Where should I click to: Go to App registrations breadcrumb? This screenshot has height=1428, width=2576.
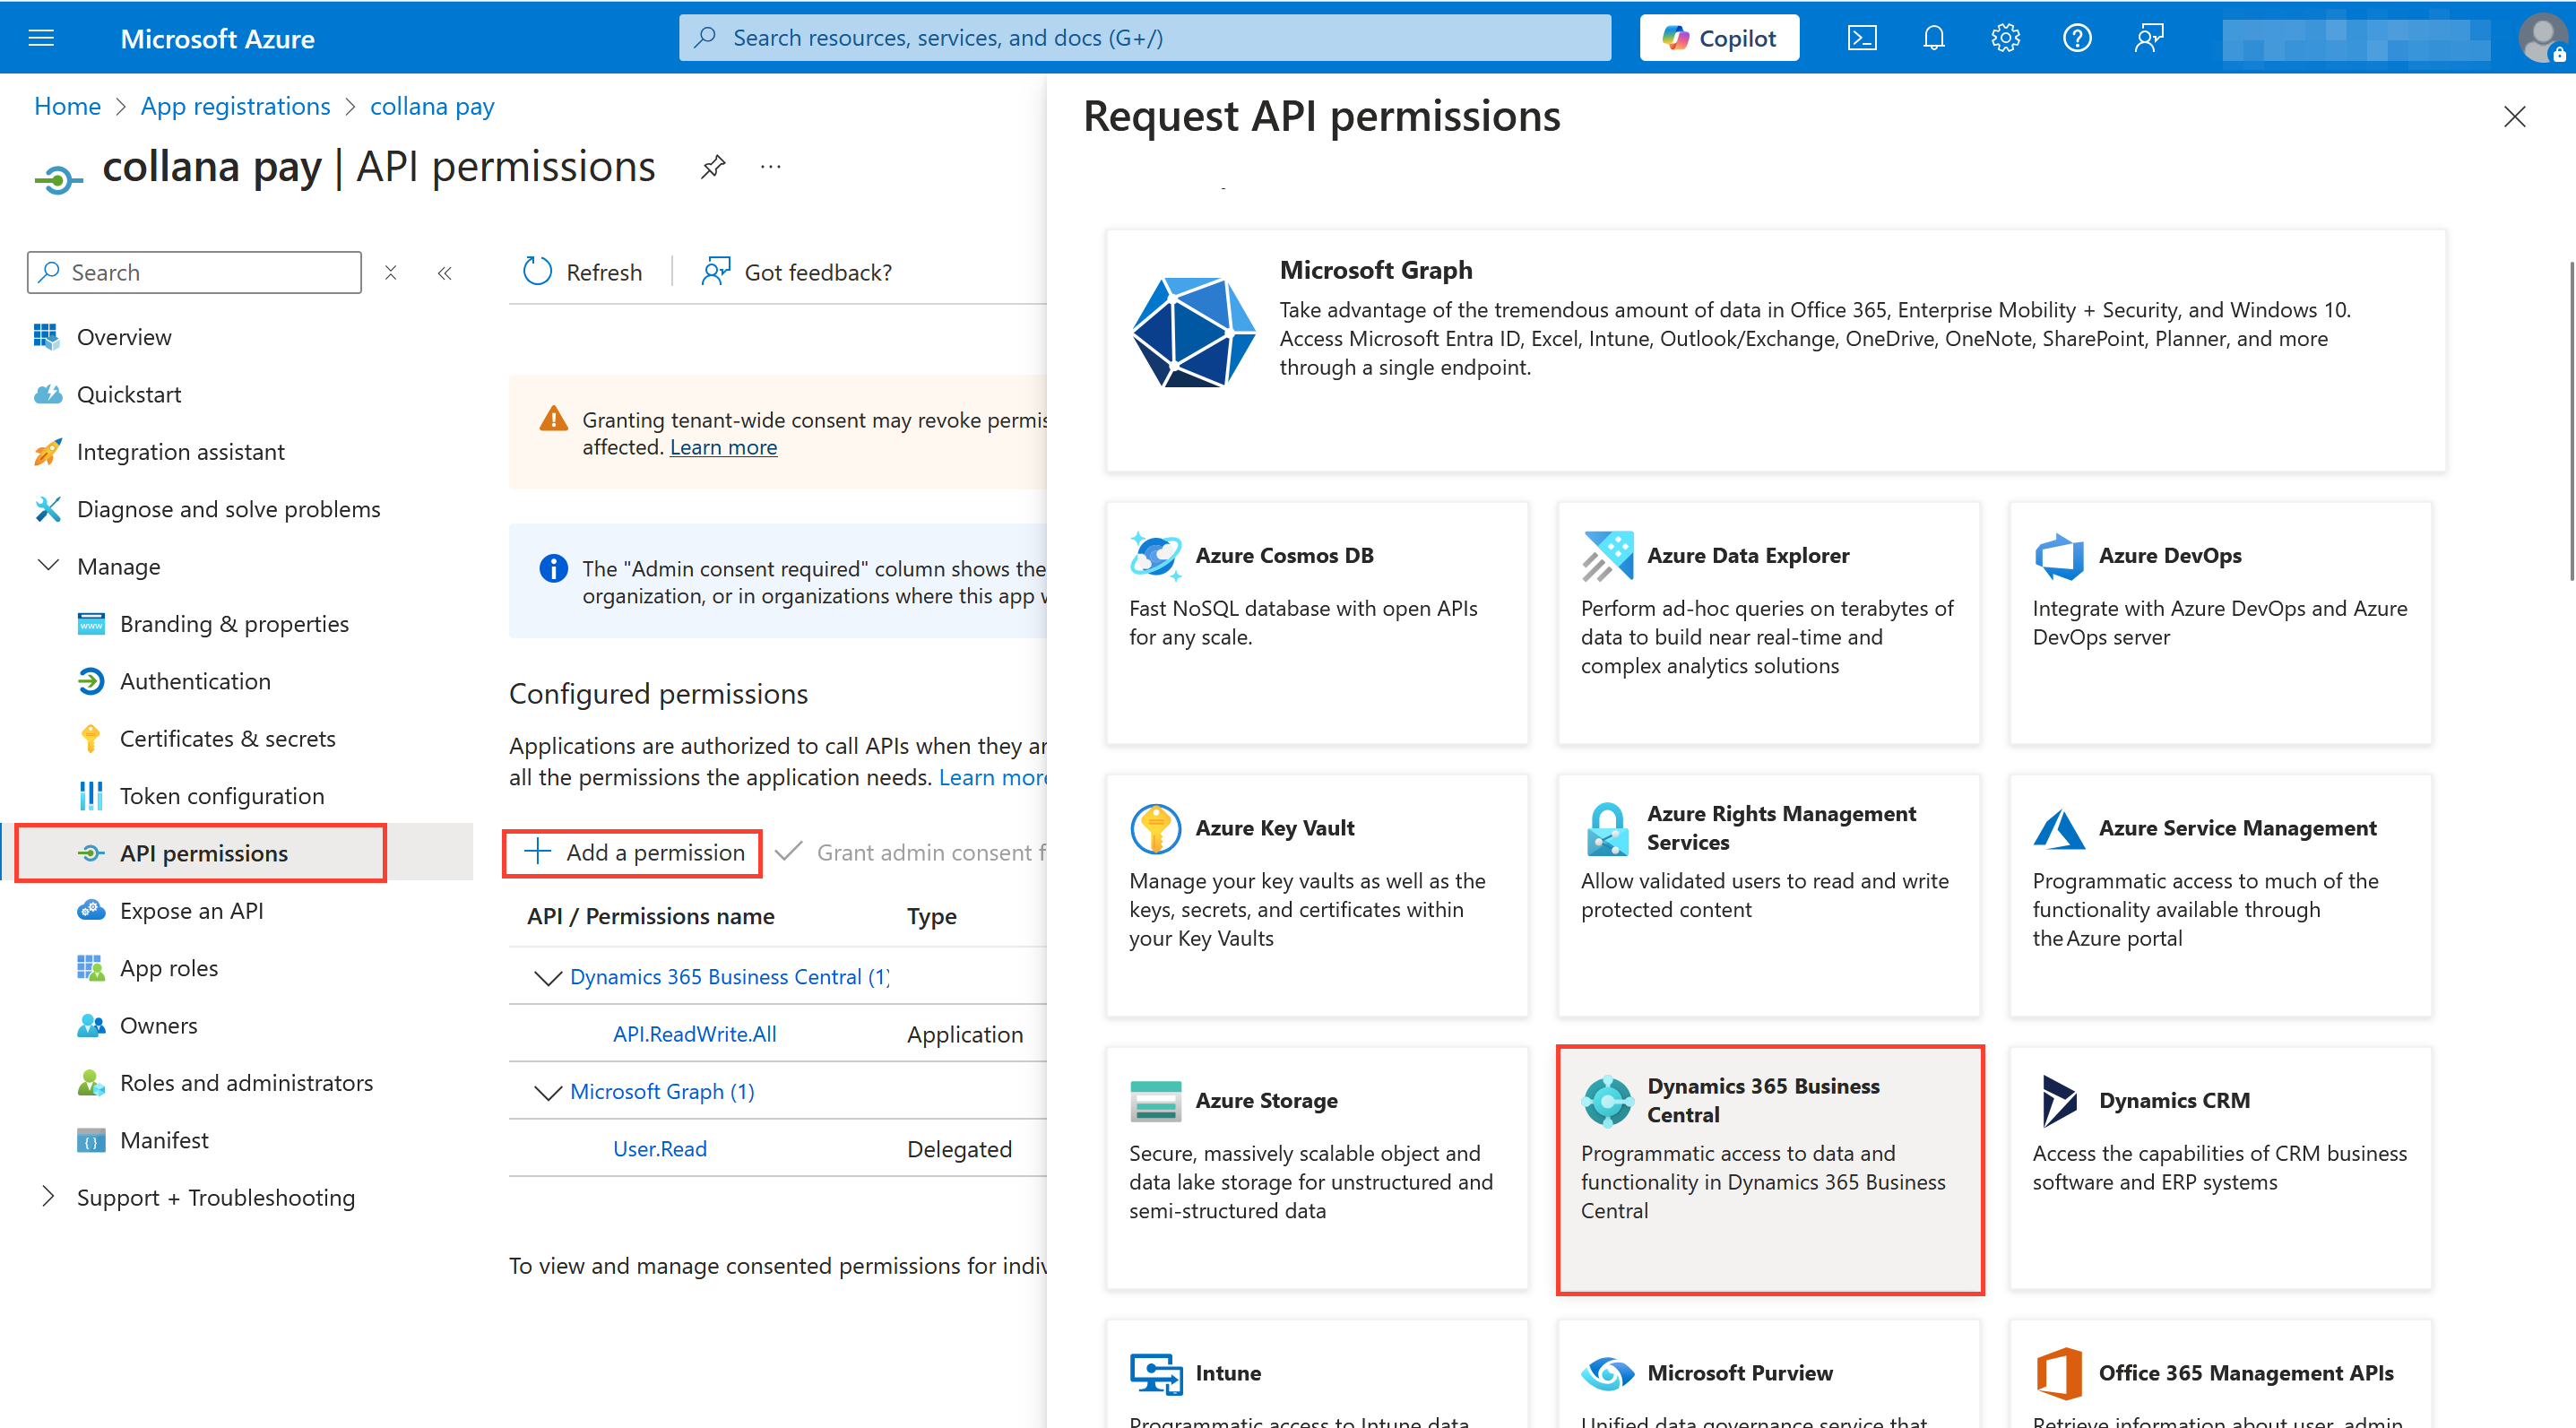[x=235, y=106]
